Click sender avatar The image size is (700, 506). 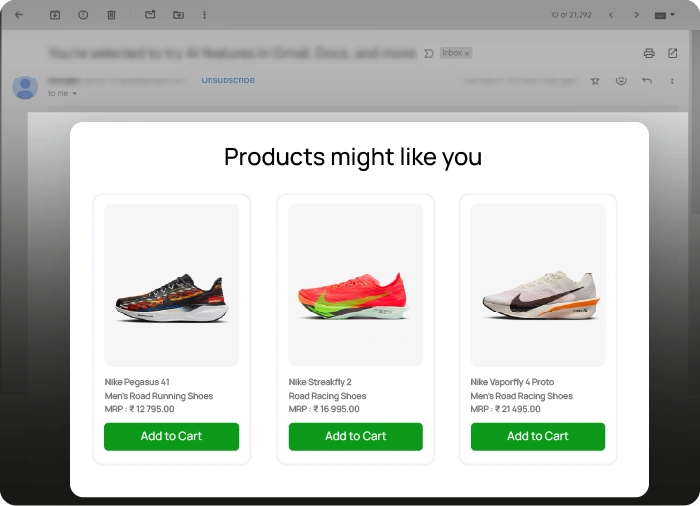click(x=25, y=87)
